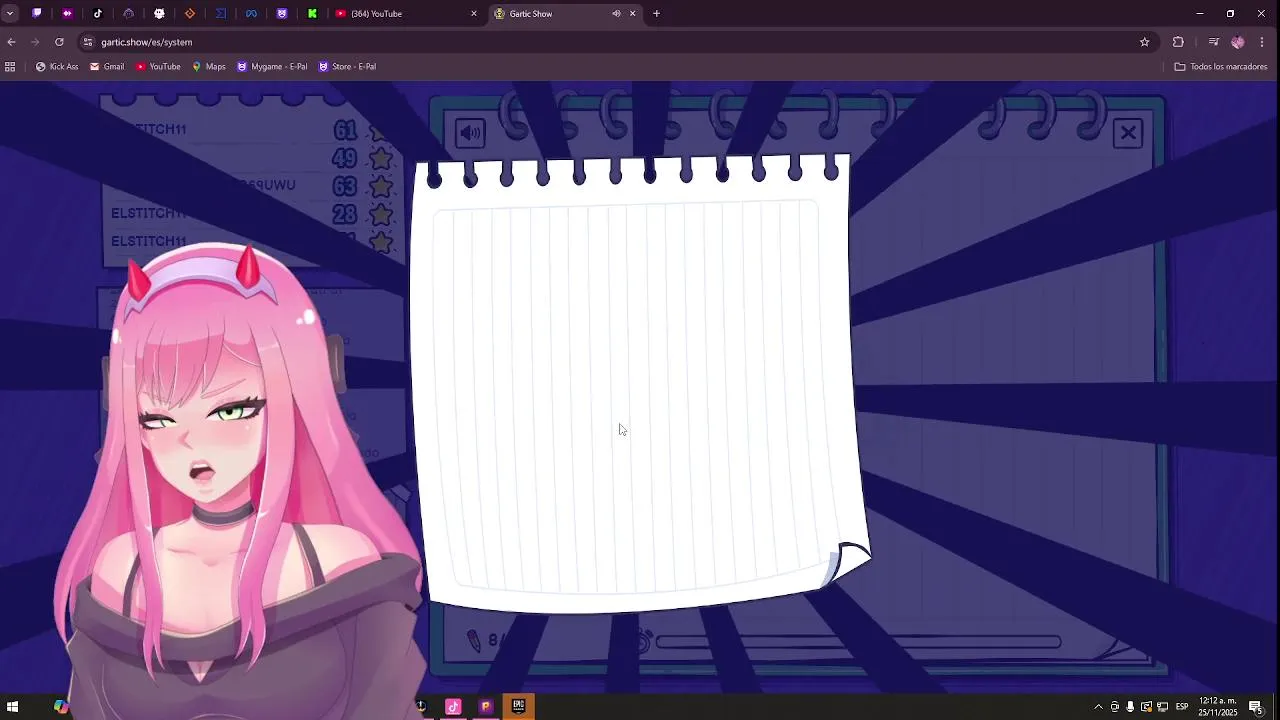Click the address bar showing gartic.show/es/system
The height and width of the screenshot is (720, 1280).
pyautogui.click(x=618, y=42)
